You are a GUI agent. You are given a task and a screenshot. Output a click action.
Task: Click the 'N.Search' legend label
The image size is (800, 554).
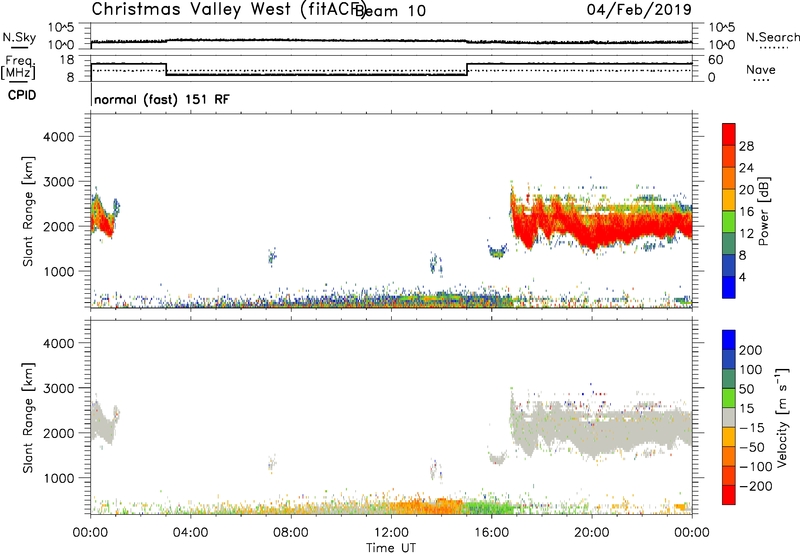[772, 37]
